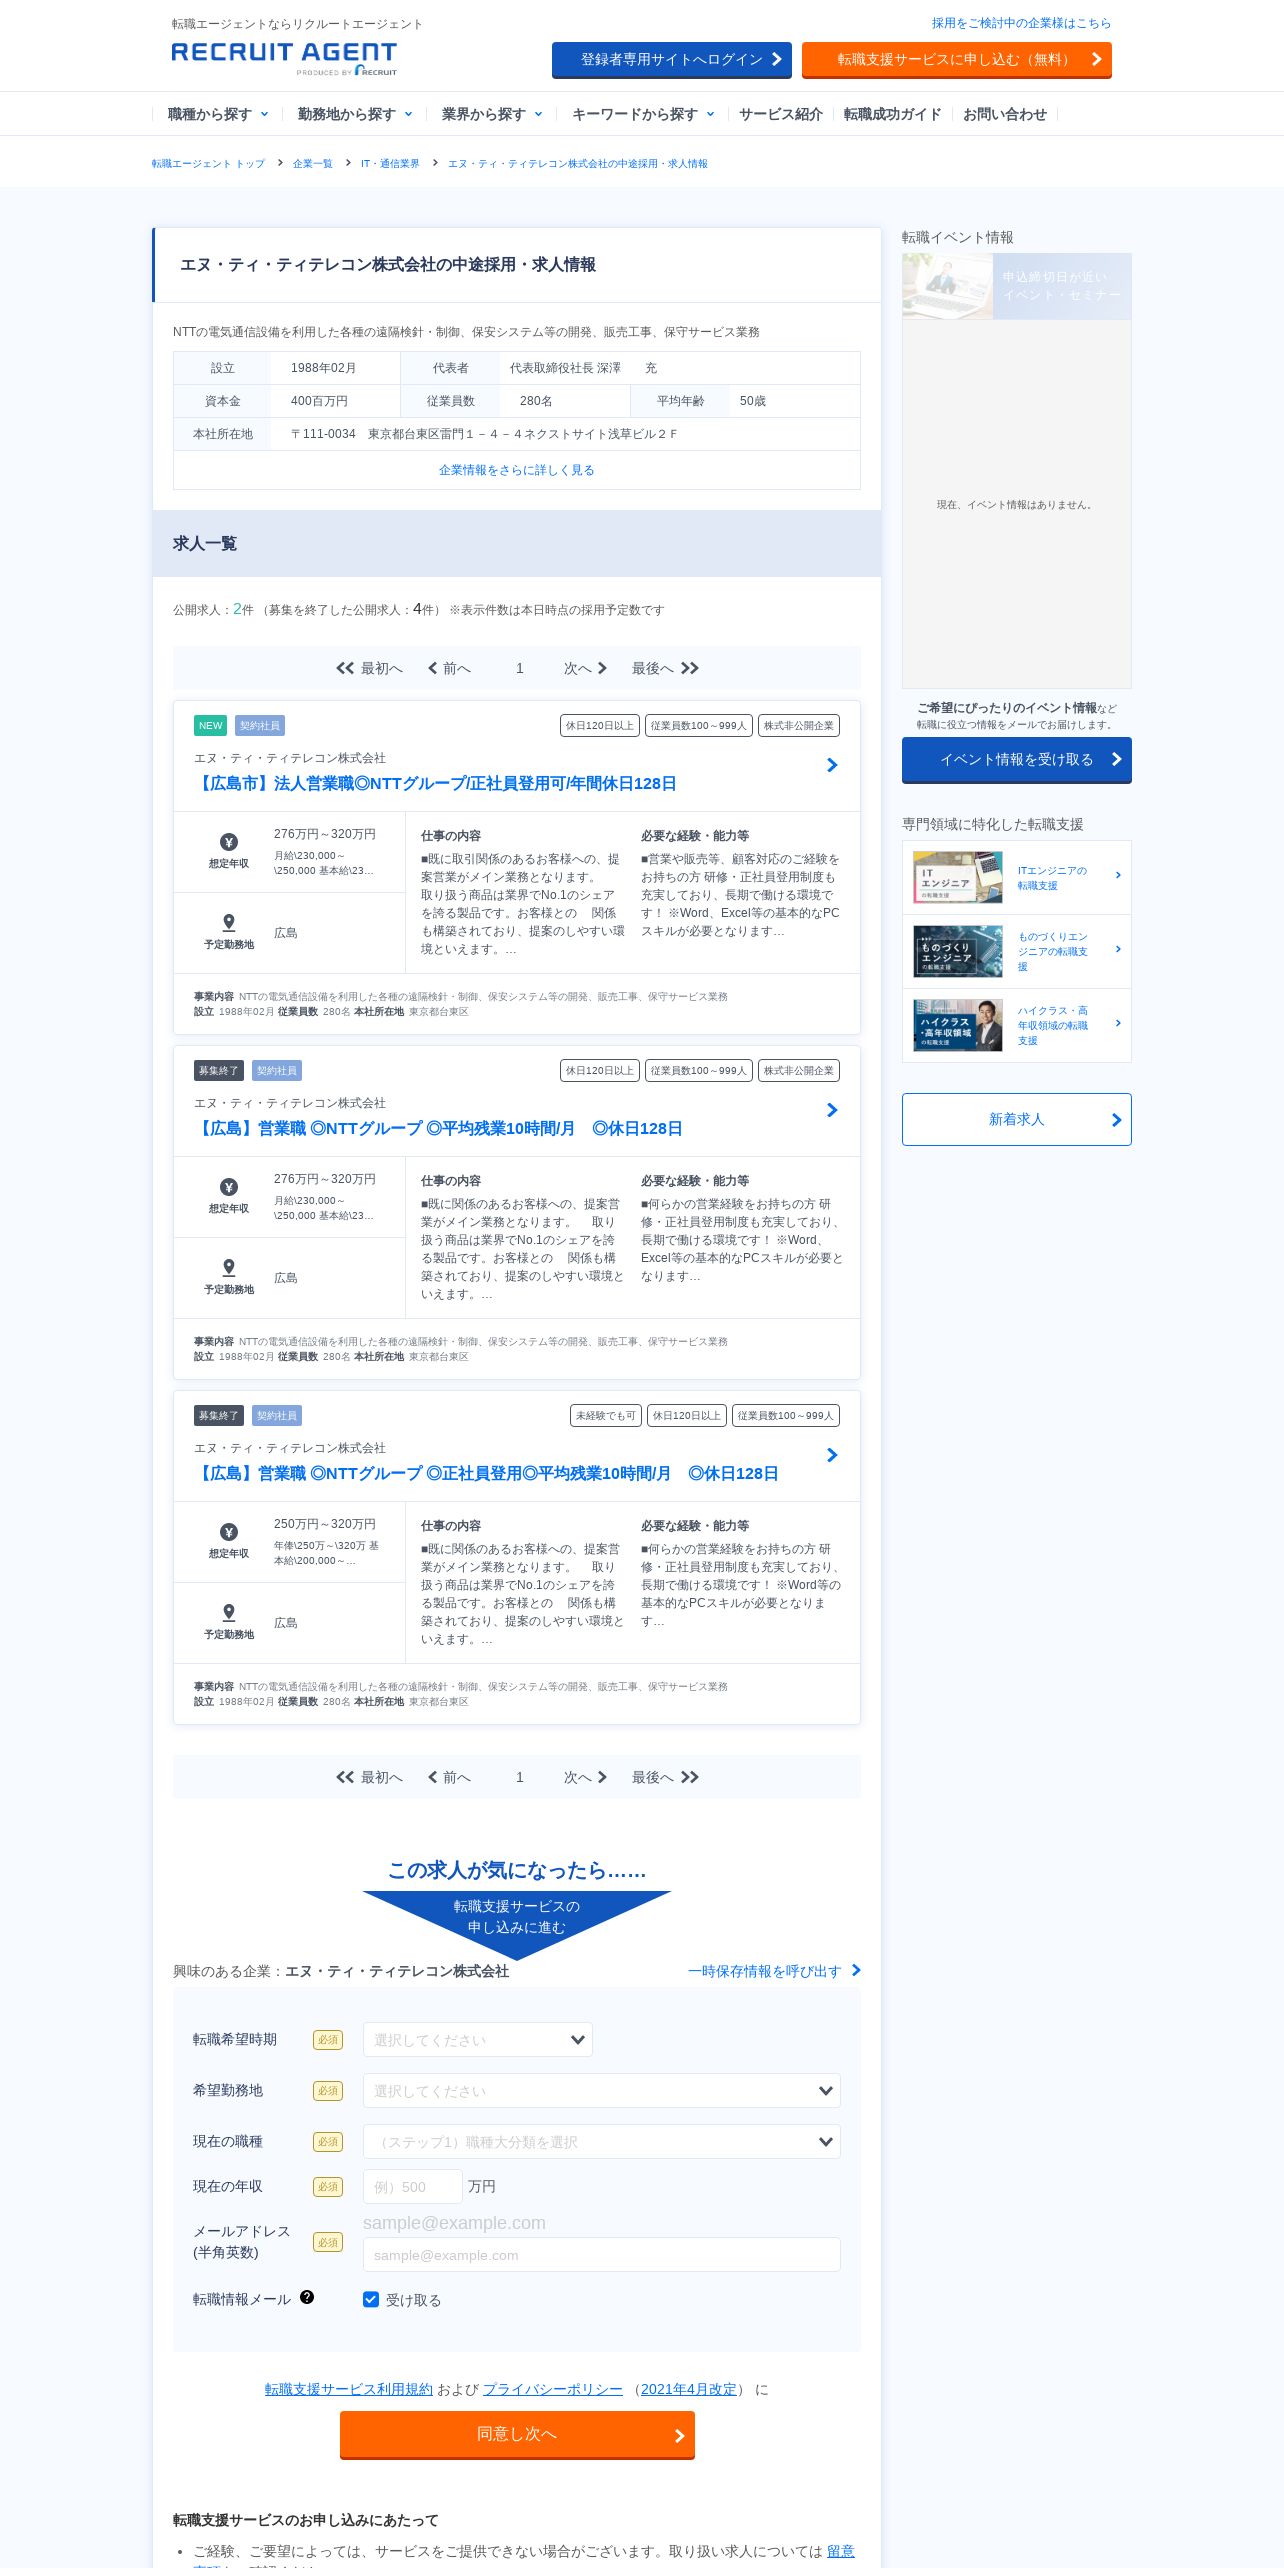Click 留意事項 link in application notes
Viewport: 1284px width, 2568px height.
click(x=841, y=2551)
